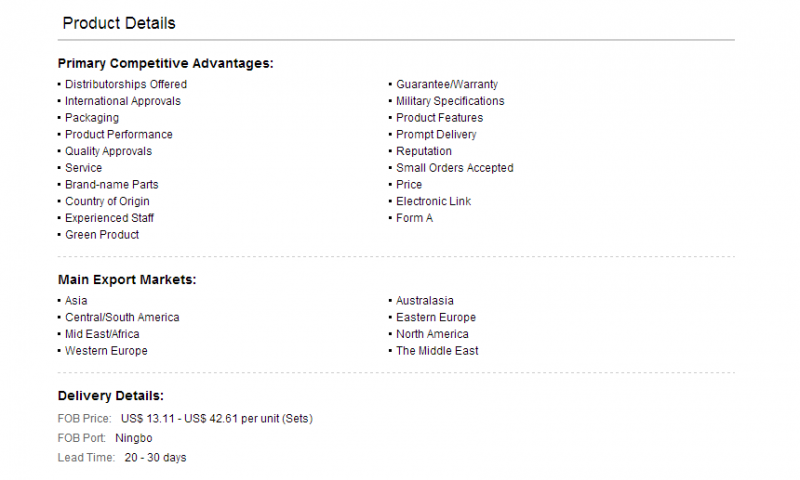The image size is (800, 480).
Task: Click Main Export Markets heading
Action: (127, 280)
